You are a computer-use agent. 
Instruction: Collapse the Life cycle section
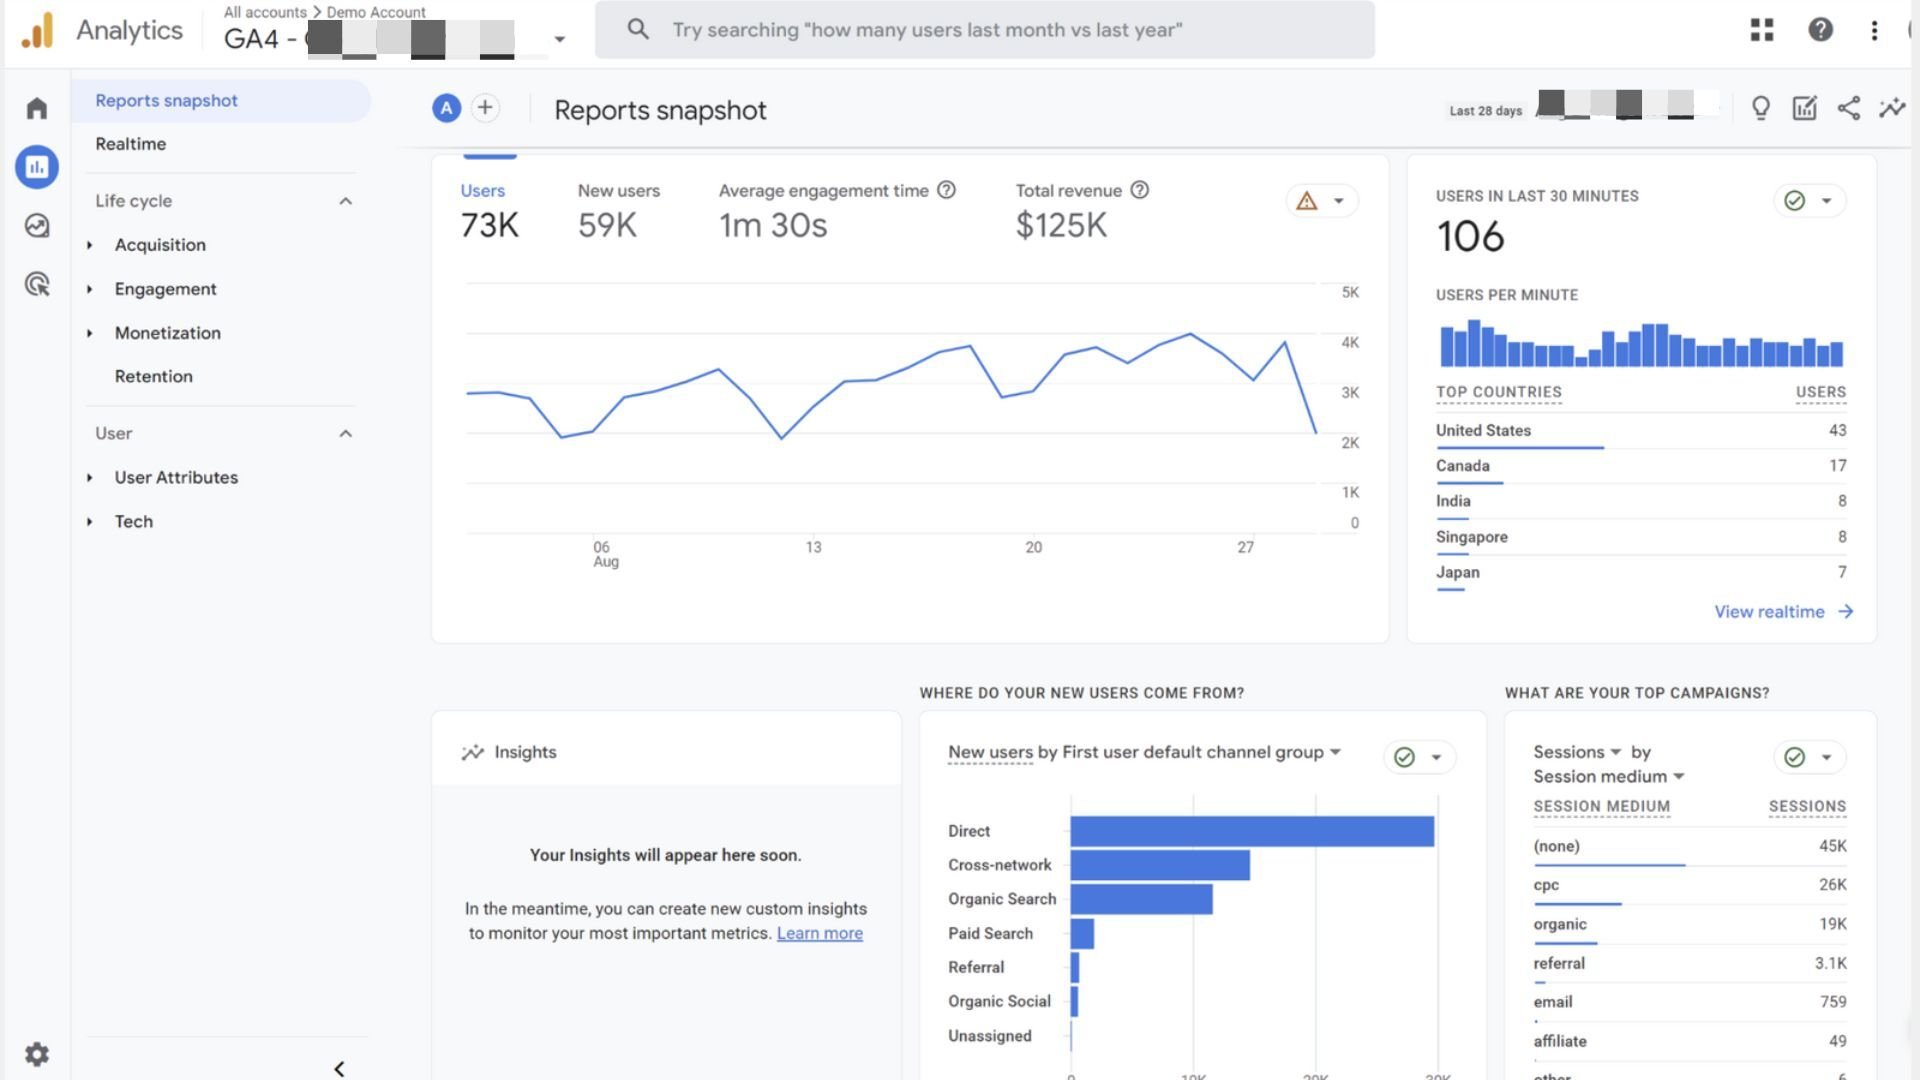[345, 201]
